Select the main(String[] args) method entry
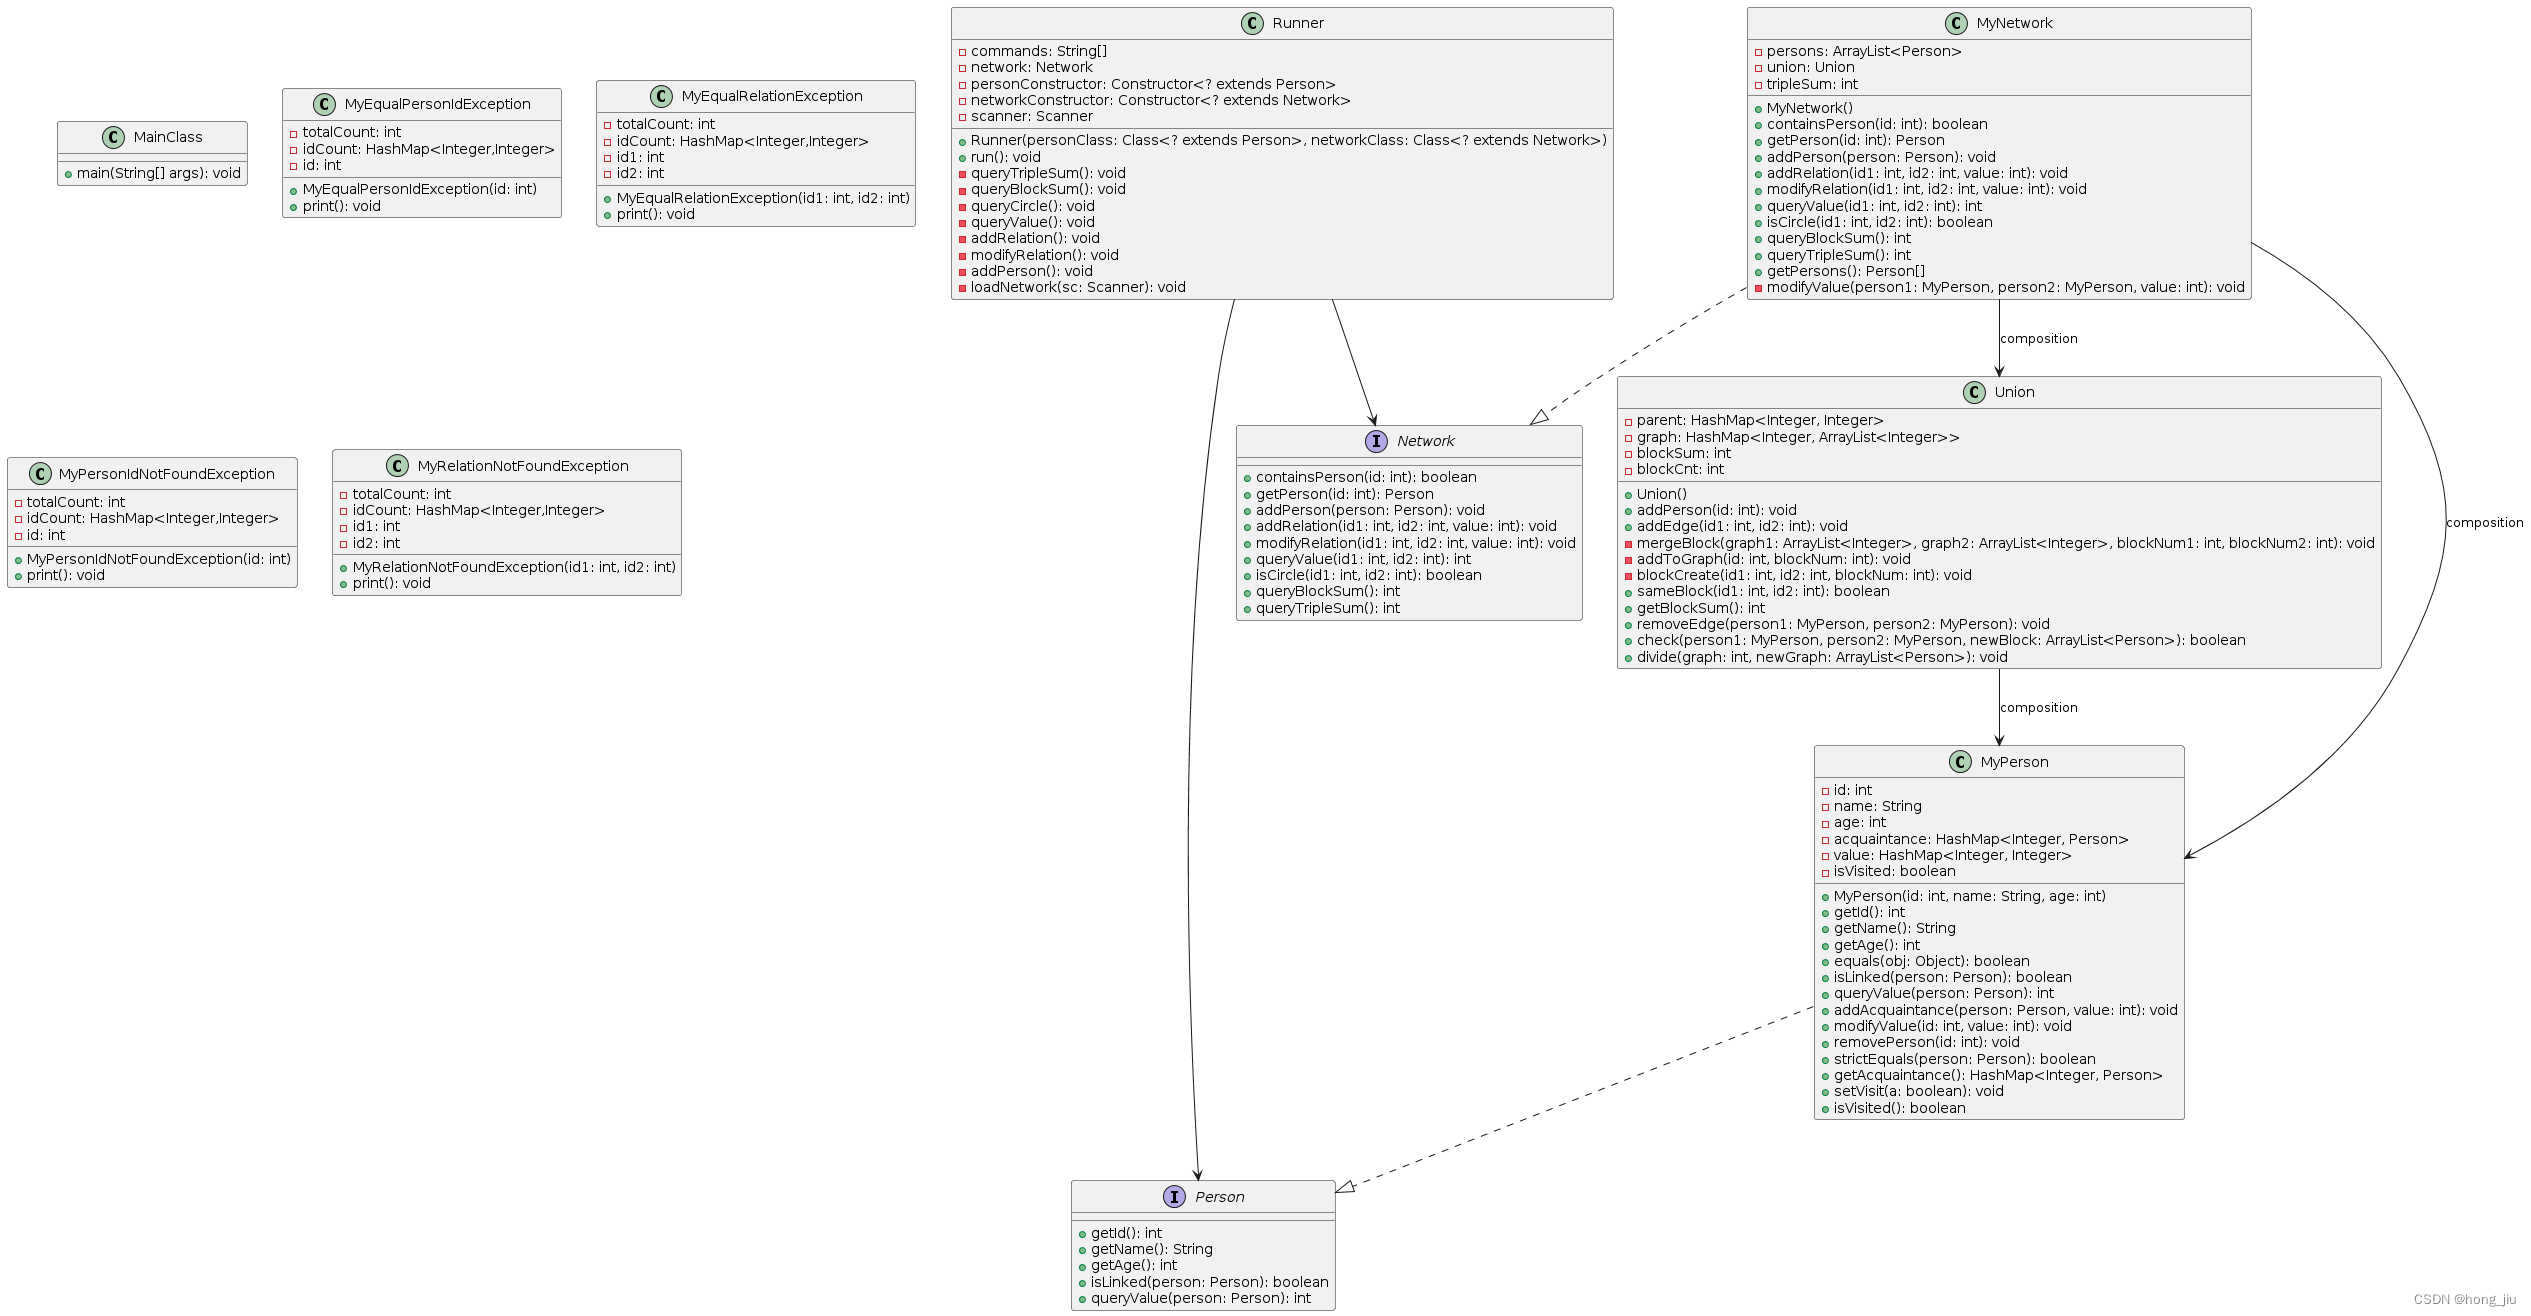 point(158,173)
